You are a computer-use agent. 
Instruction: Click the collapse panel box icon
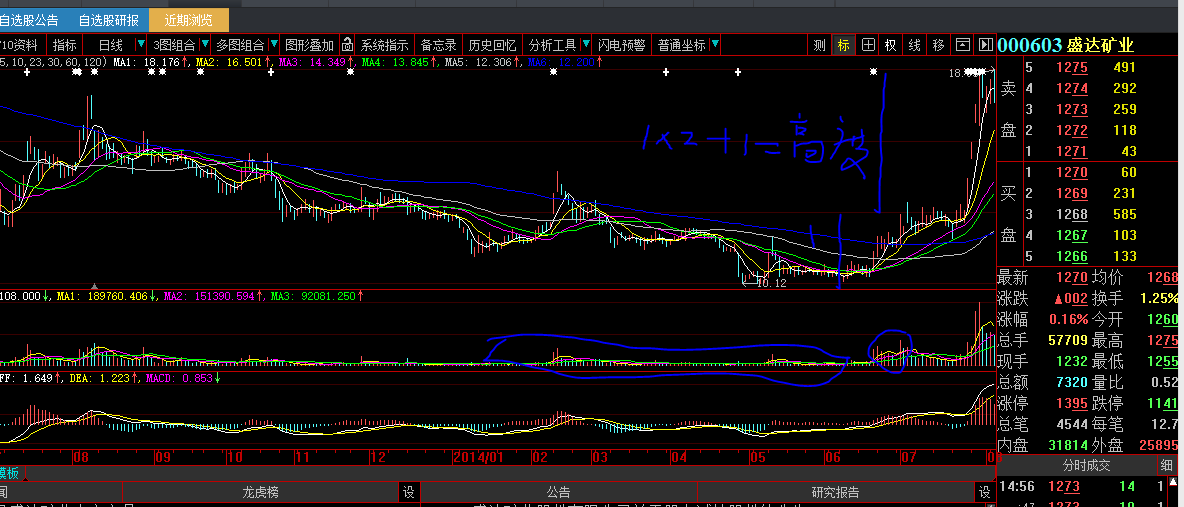pyautogui.click(x=963, y=45)
